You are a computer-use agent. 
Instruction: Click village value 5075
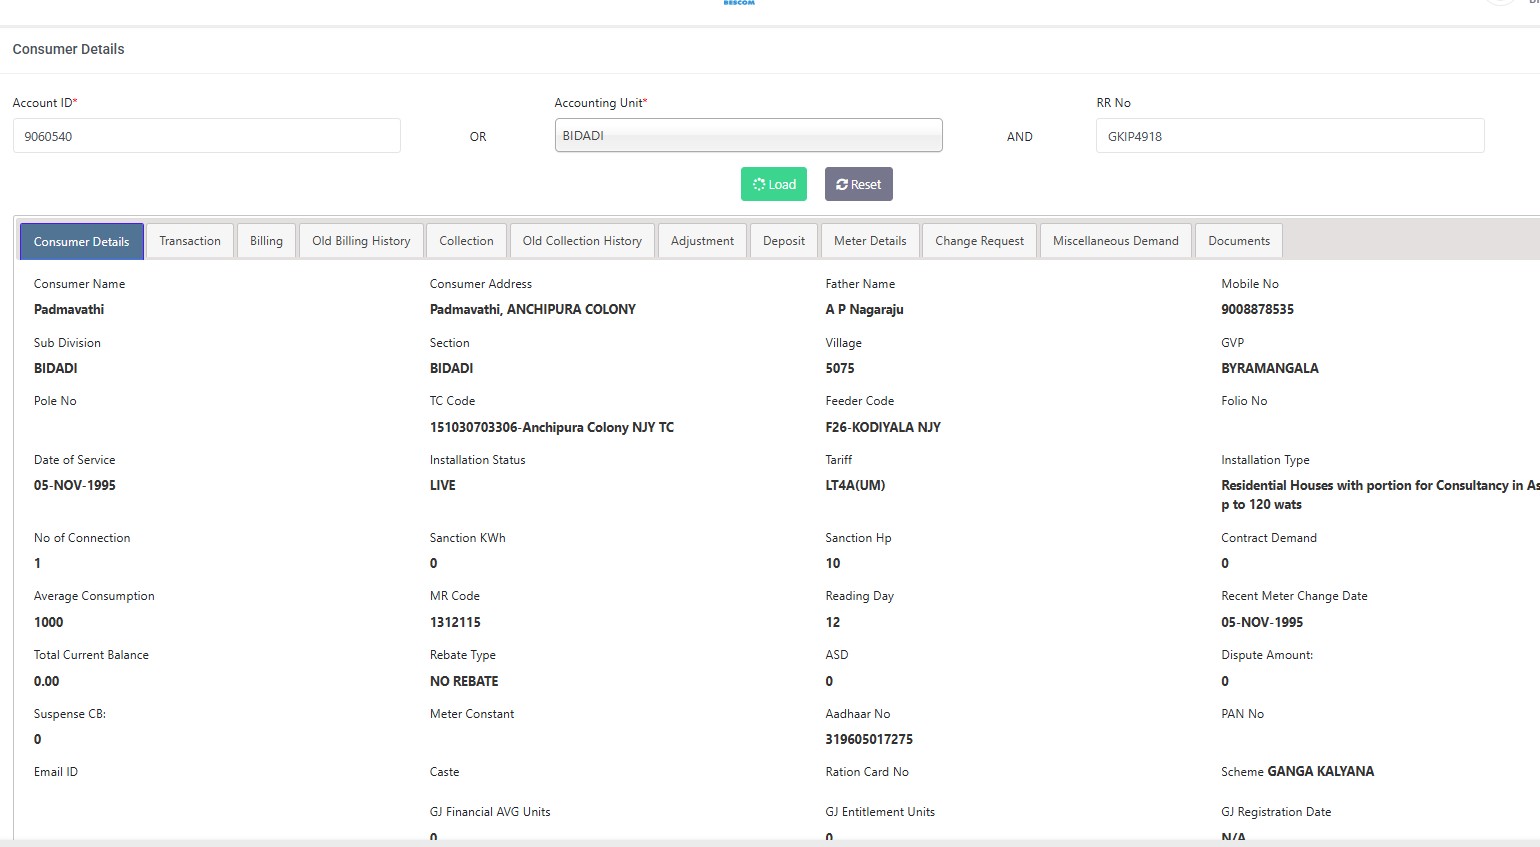click(x=840, y=368)
